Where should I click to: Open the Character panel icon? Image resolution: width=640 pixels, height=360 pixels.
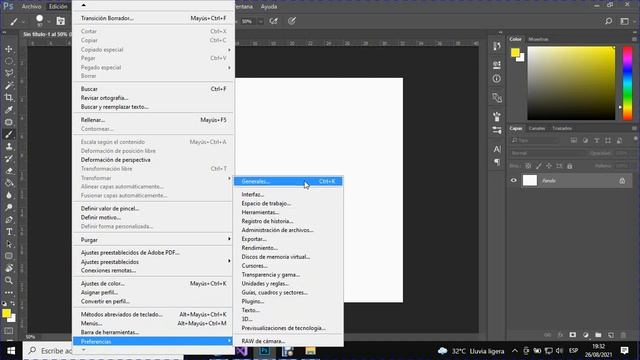[x=497, y=149]
